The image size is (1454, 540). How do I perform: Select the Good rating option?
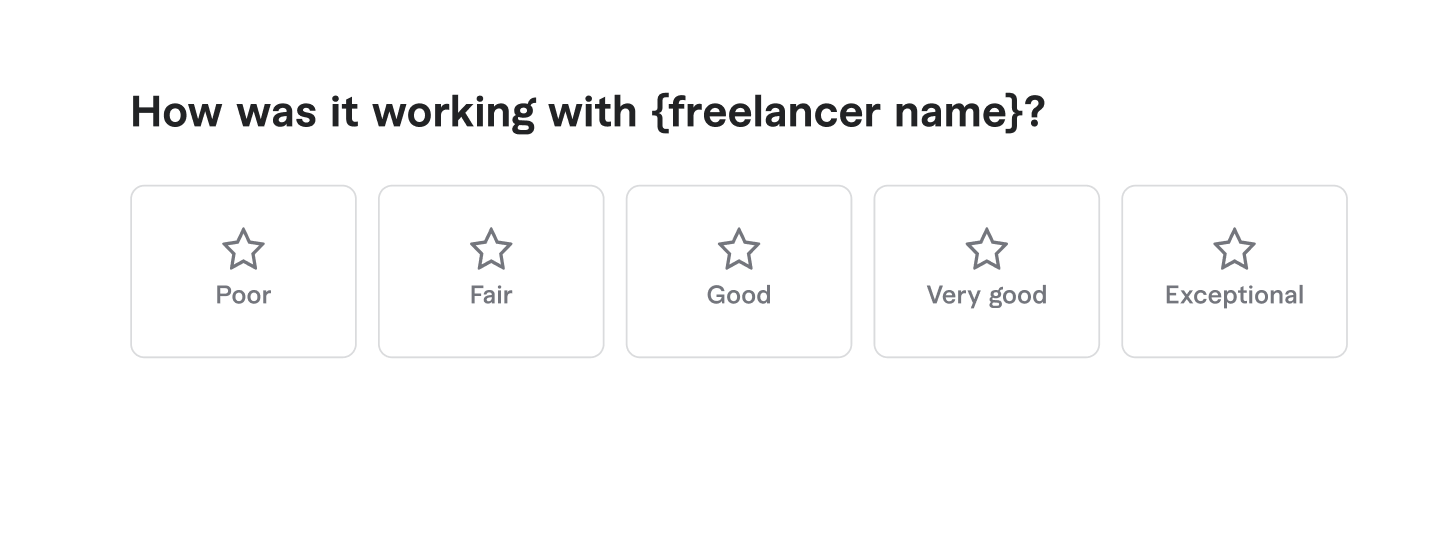(739, 271)
